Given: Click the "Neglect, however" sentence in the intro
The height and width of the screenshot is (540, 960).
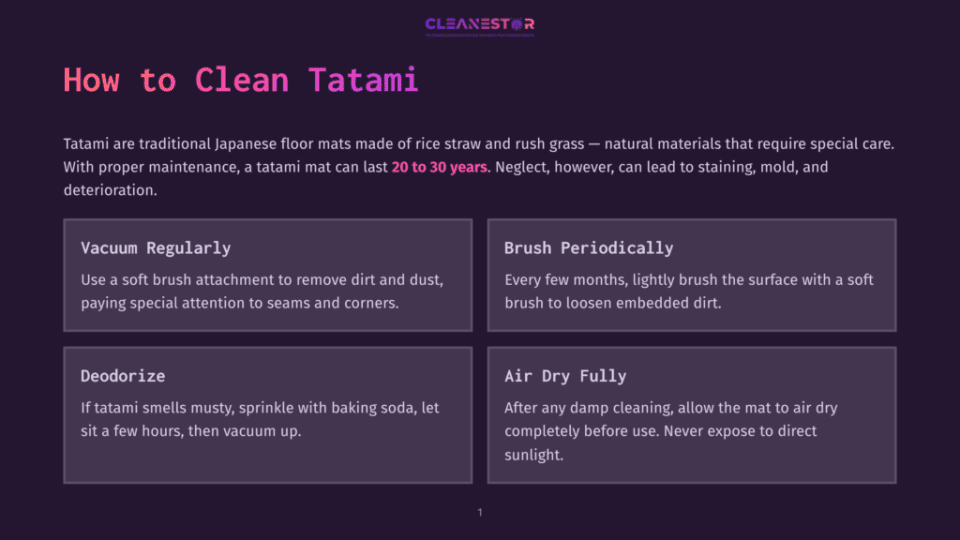Looking at the screenshot, I should point(661,167).
